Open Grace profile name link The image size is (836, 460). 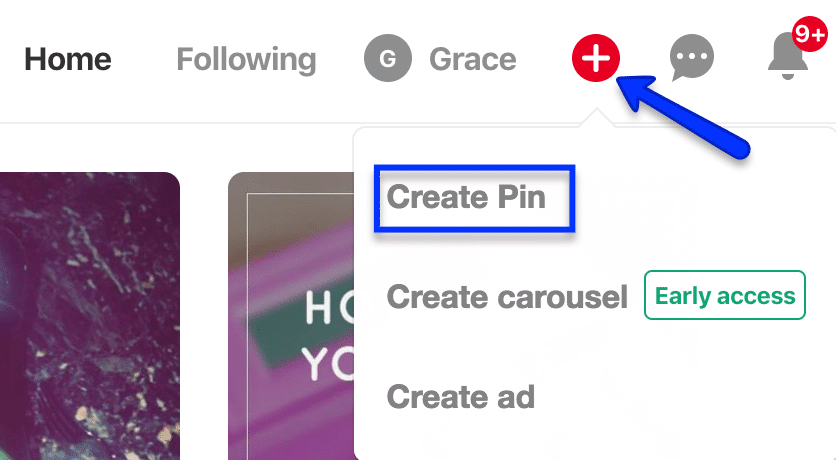[472, 59]
